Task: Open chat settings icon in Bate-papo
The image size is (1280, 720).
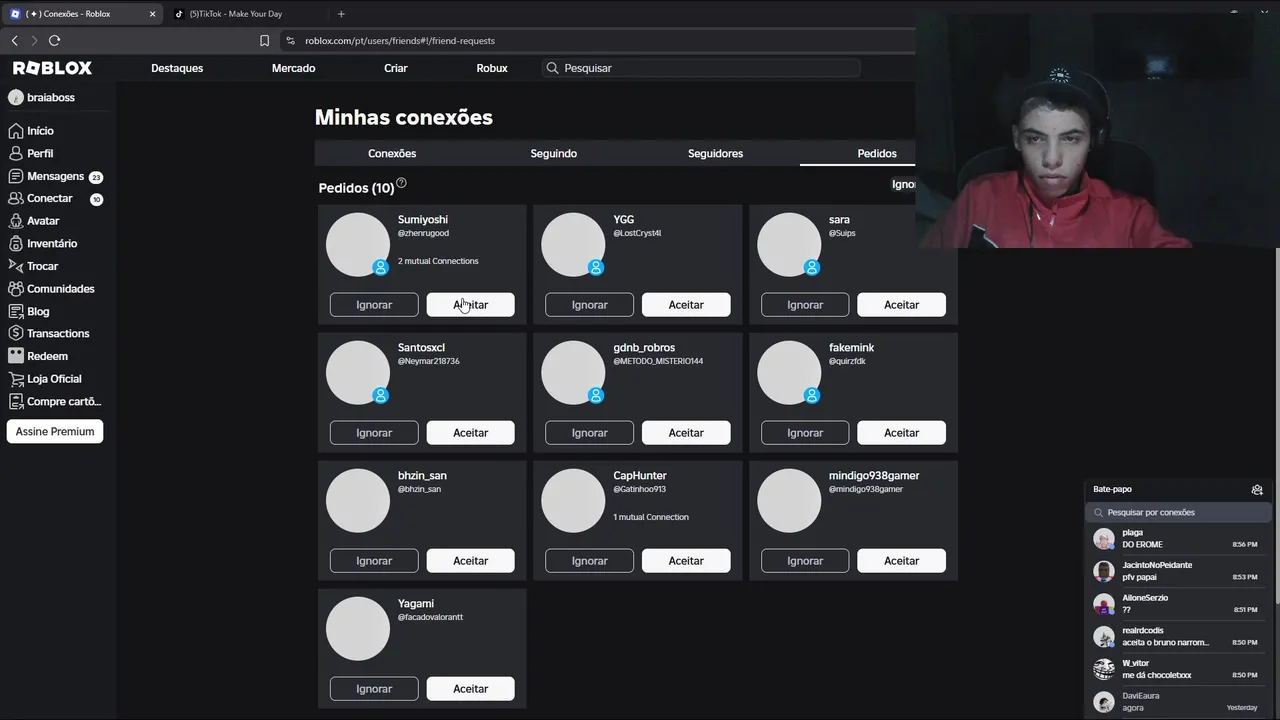Action: [1257, 489]
